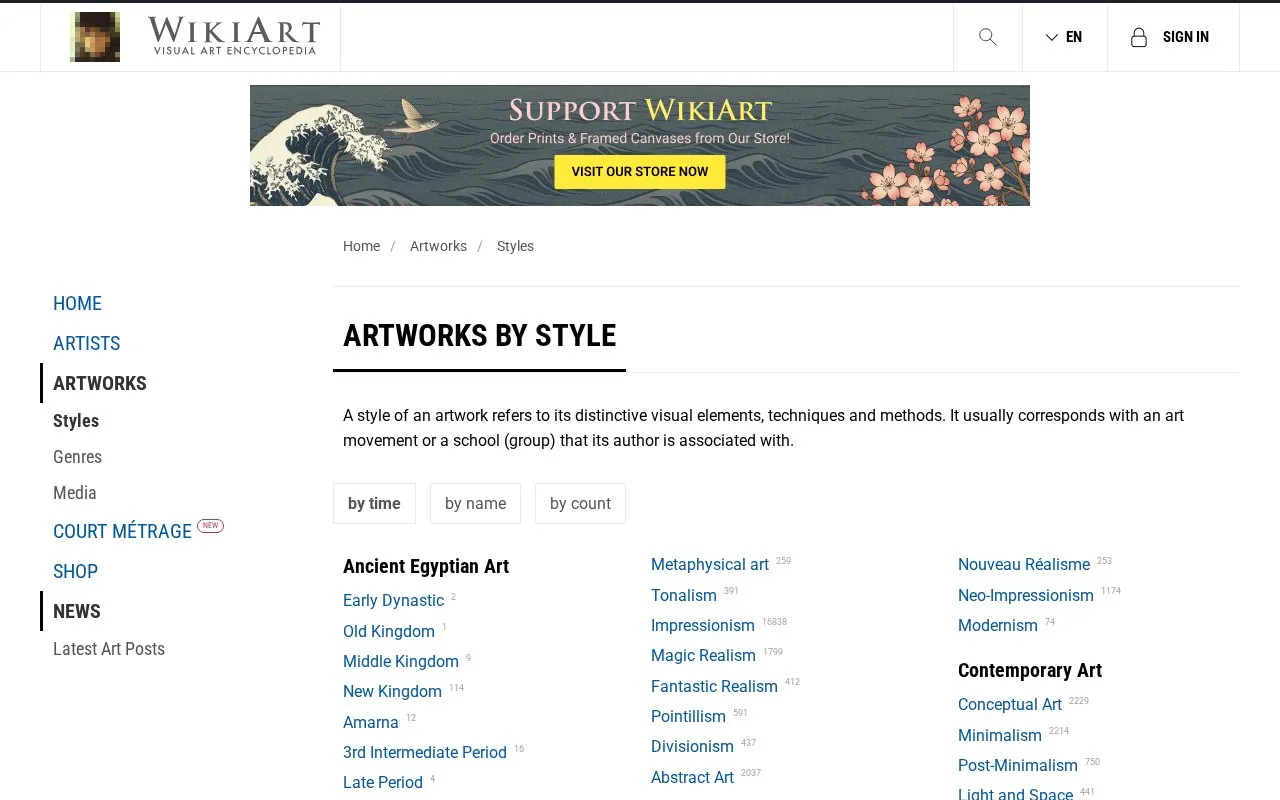Open Latest Art Posts sidebar link
The image size is (1280, 800).
109,649
